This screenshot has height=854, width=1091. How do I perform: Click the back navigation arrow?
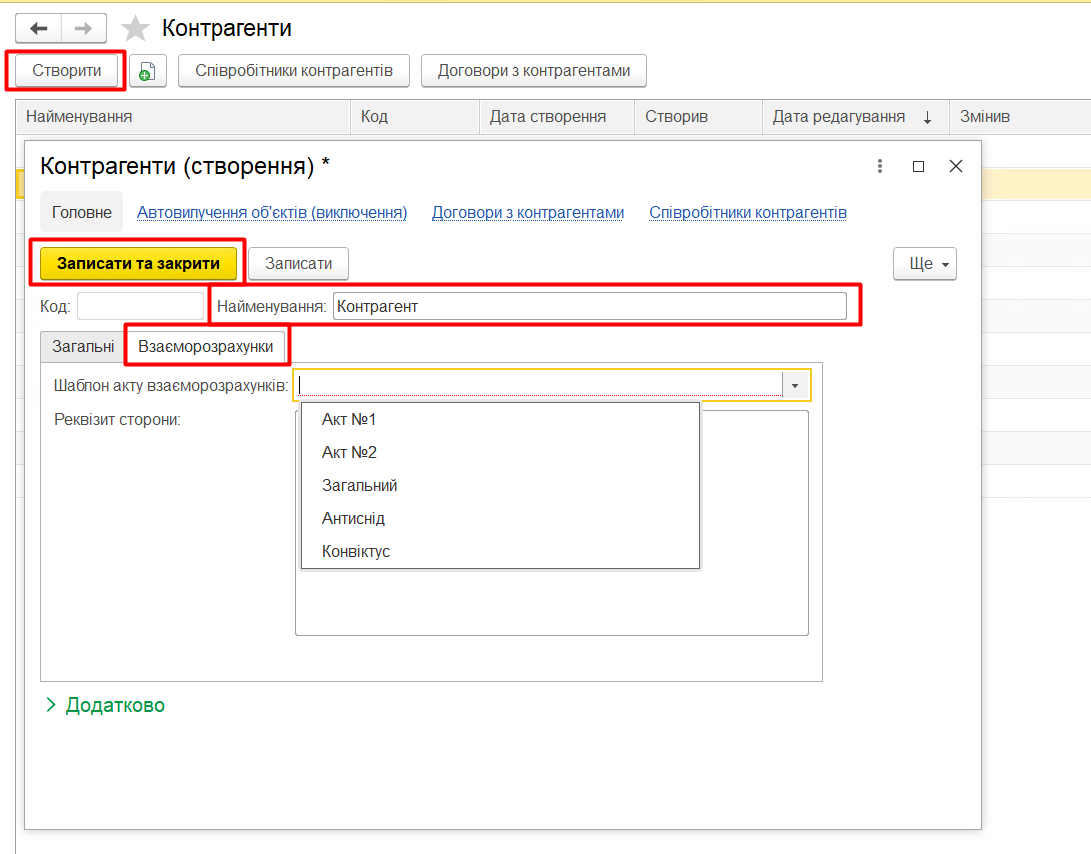(39, 28)
